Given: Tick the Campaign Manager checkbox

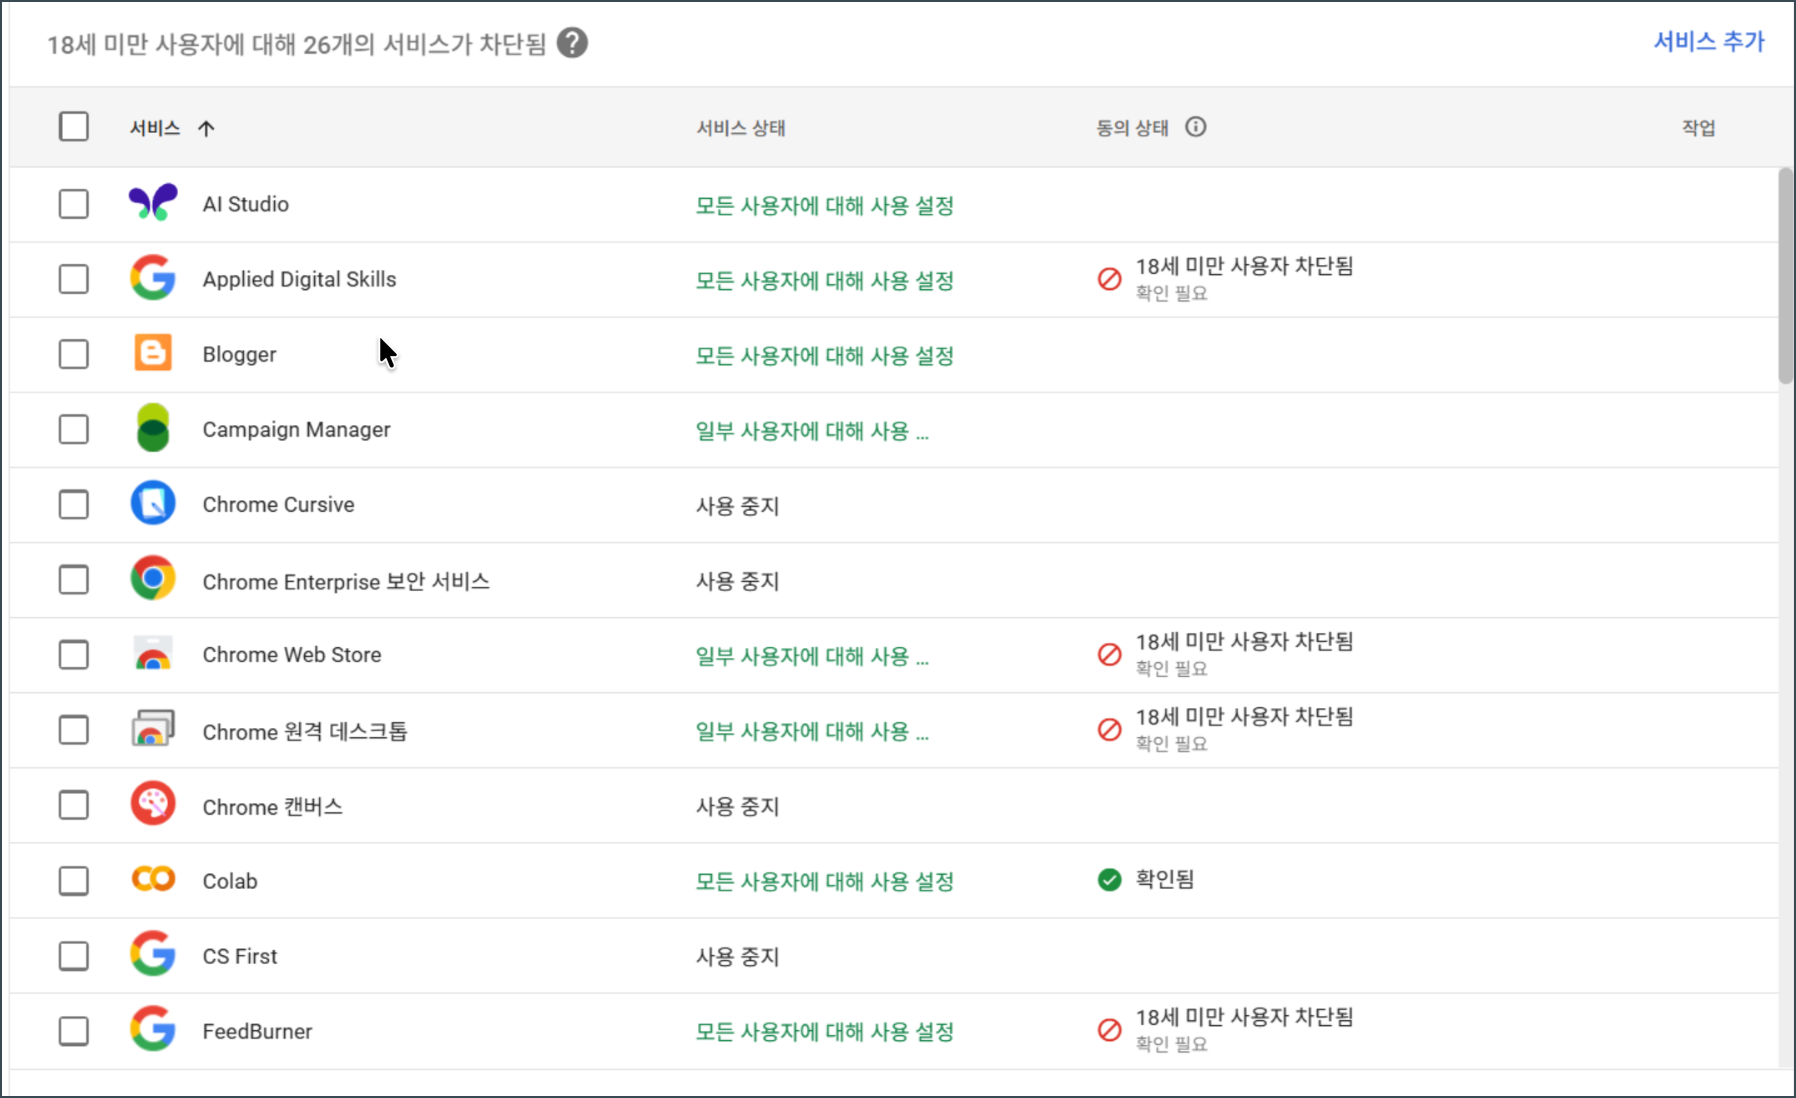Looking at the screenshot, I should point(74,429).
